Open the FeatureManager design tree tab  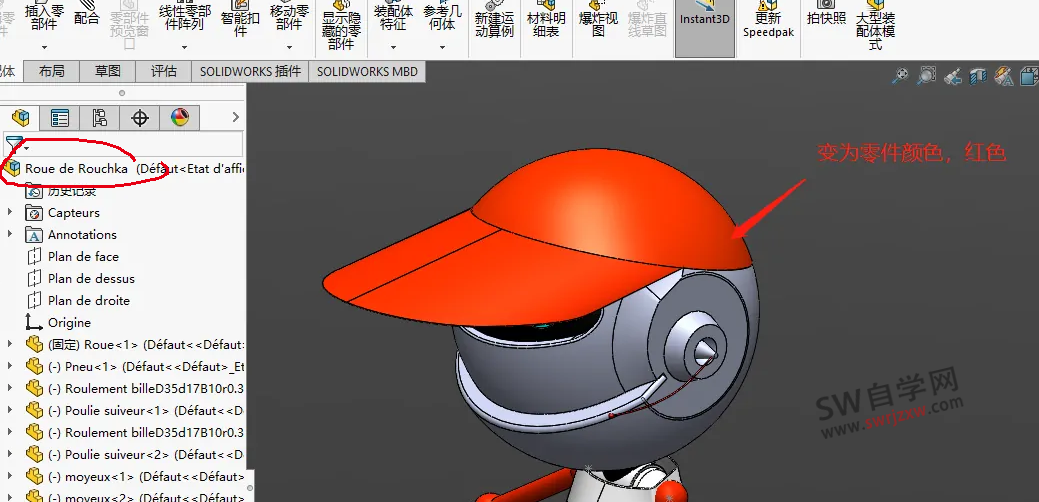pos(20,118)
